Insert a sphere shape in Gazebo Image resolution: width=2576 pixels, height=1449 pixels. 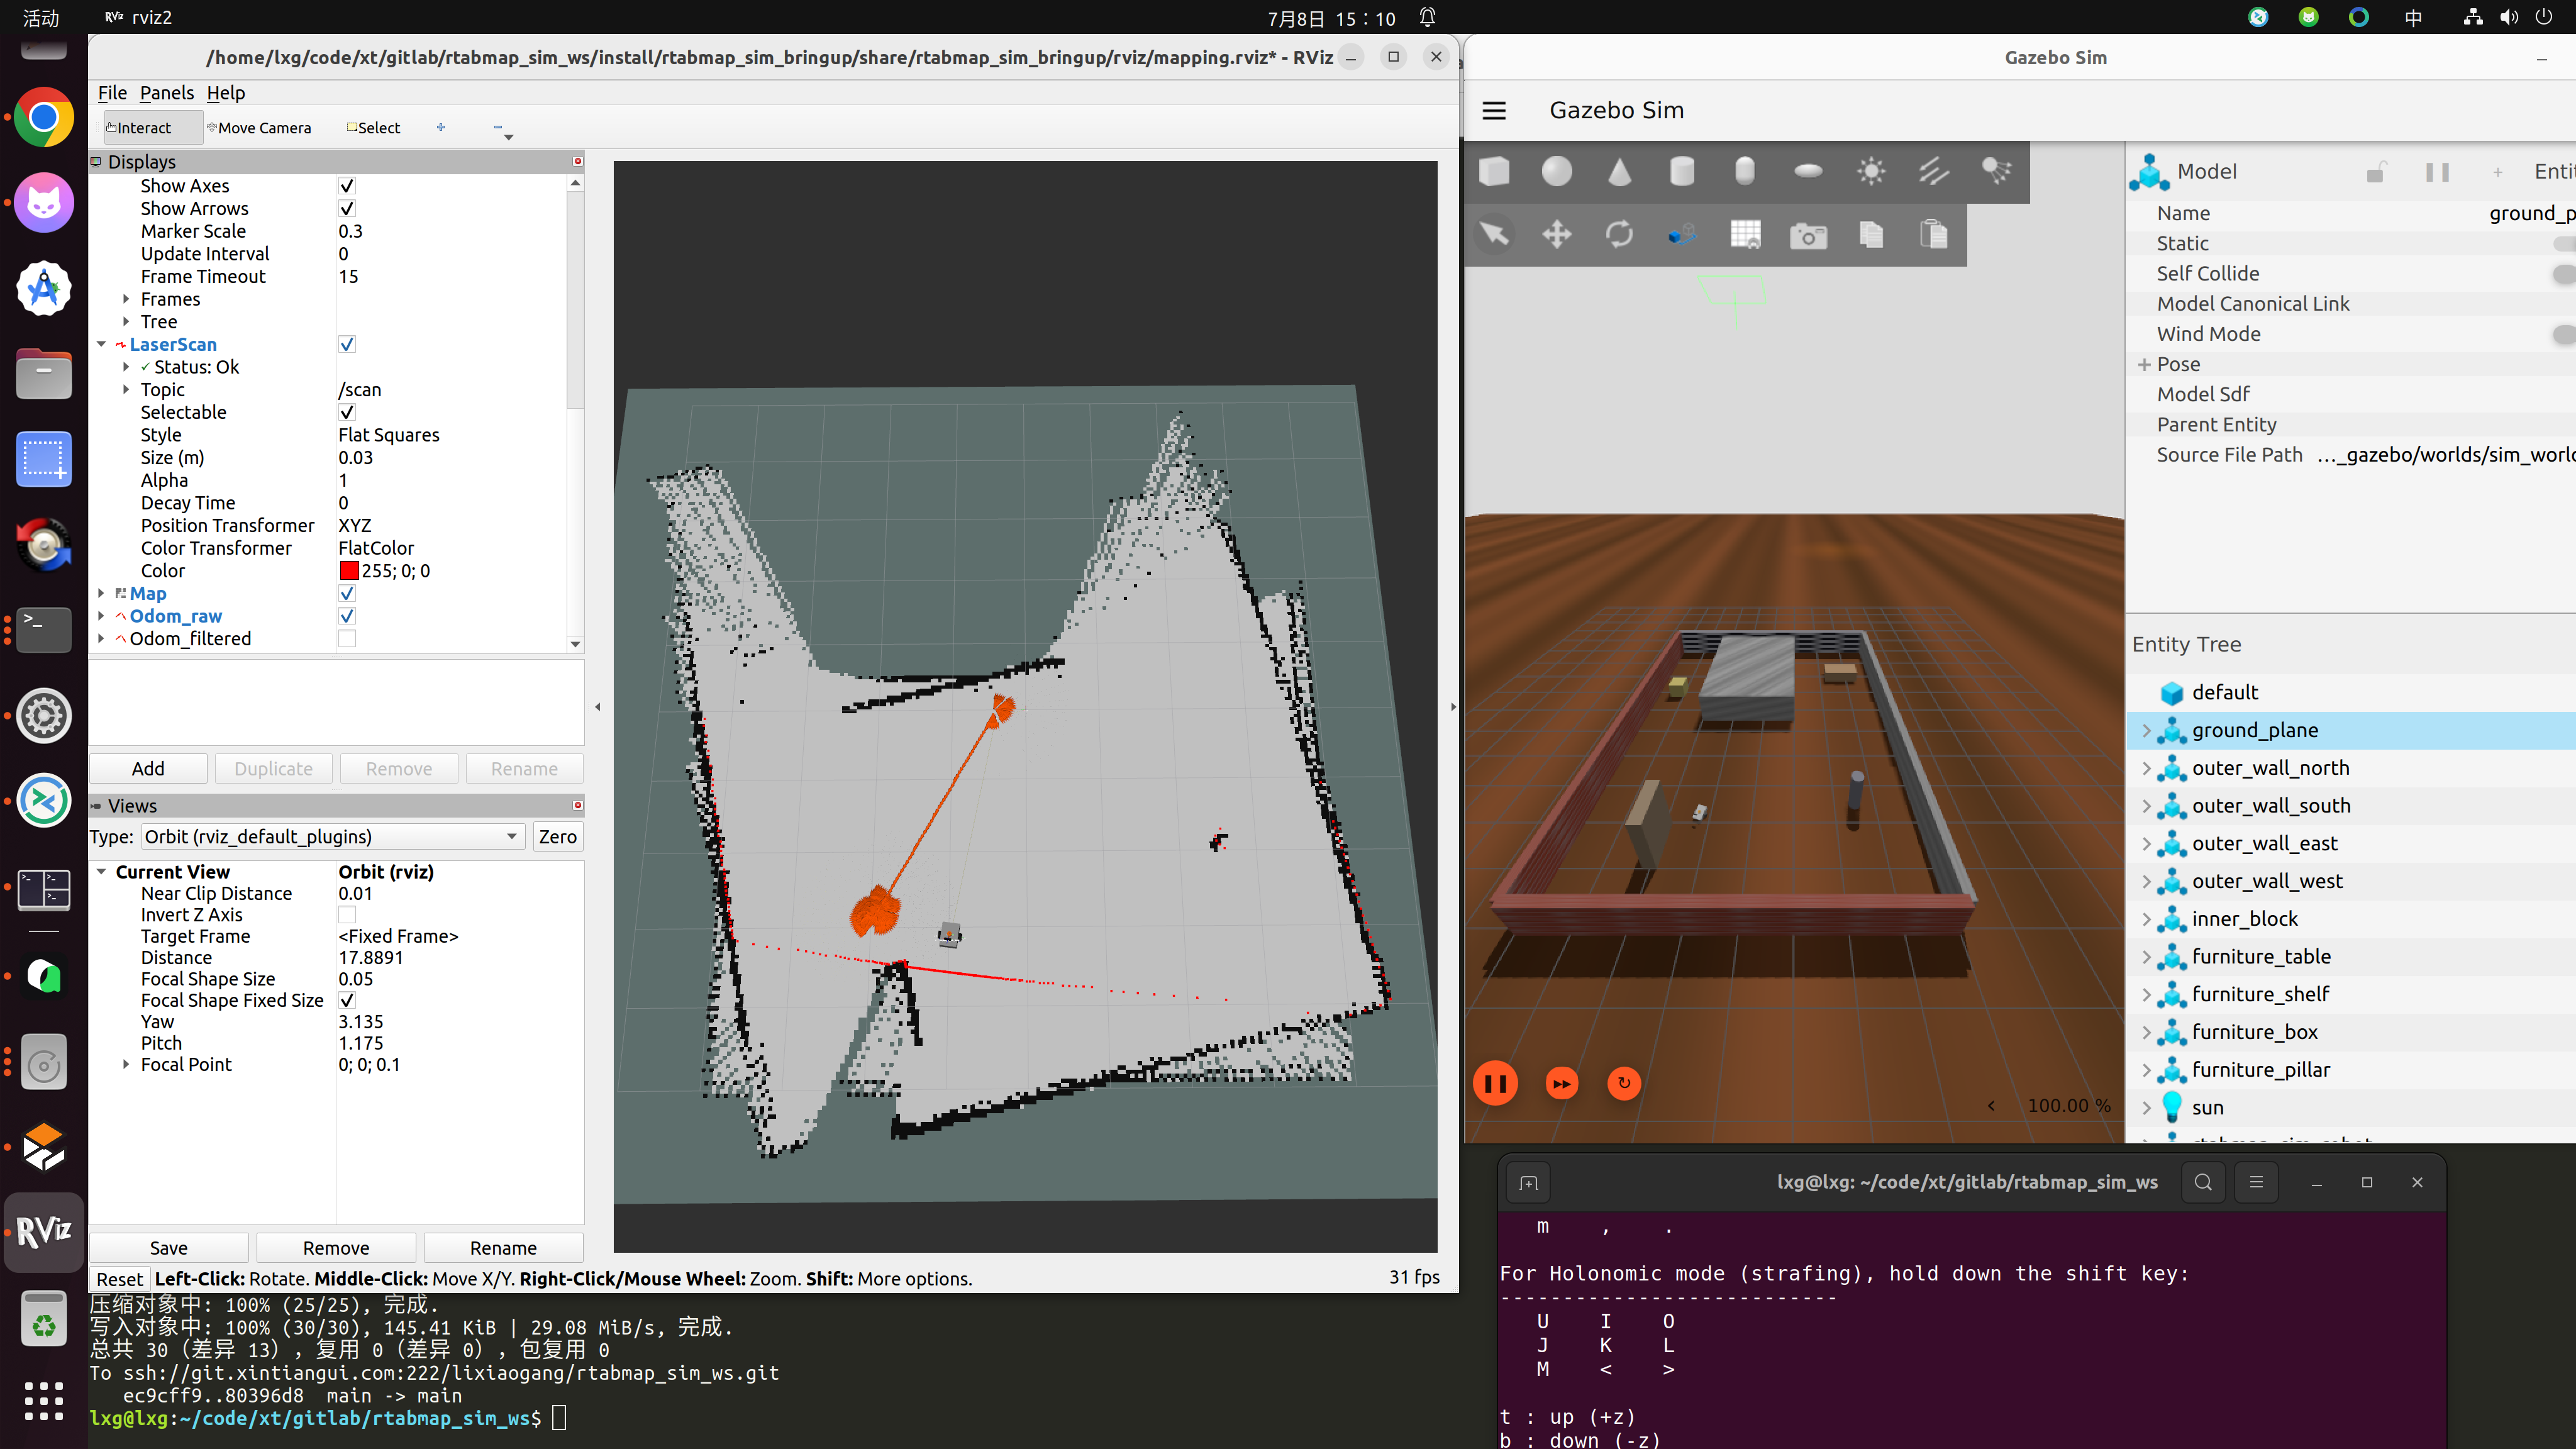point(1557,172)
